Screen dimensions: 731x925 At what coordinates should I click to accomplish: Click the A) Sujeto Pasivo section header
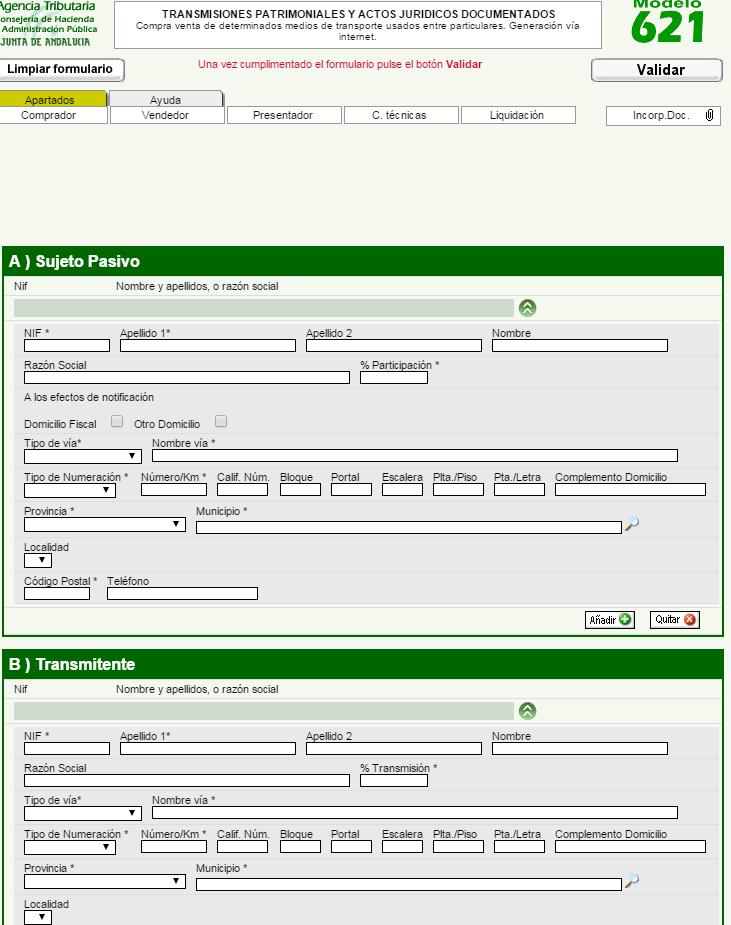[x=363, y=261]
